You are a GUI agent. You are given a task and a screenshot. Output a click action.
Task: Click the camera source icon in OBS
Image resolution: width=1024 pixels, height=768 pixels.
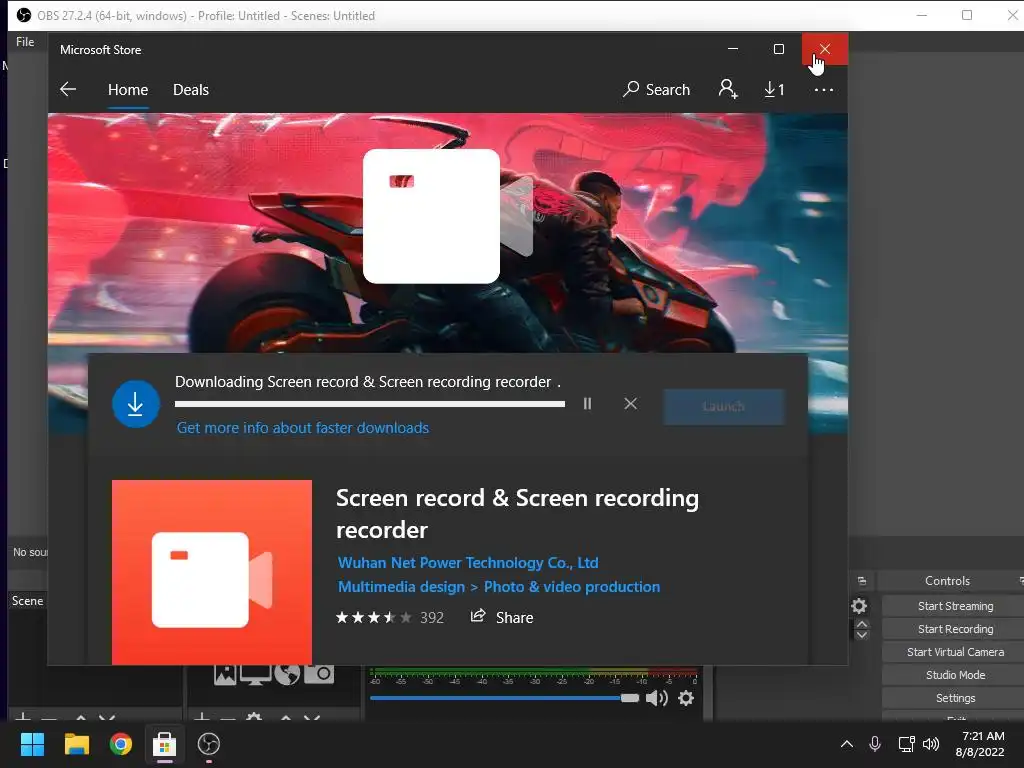pyautogui.click(x=319, y=675)
